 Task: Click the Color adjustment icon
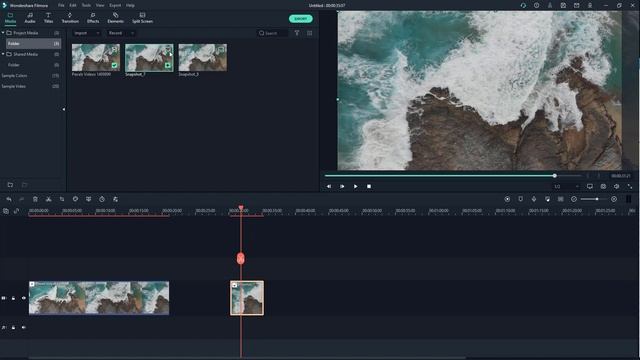point(75,199)
